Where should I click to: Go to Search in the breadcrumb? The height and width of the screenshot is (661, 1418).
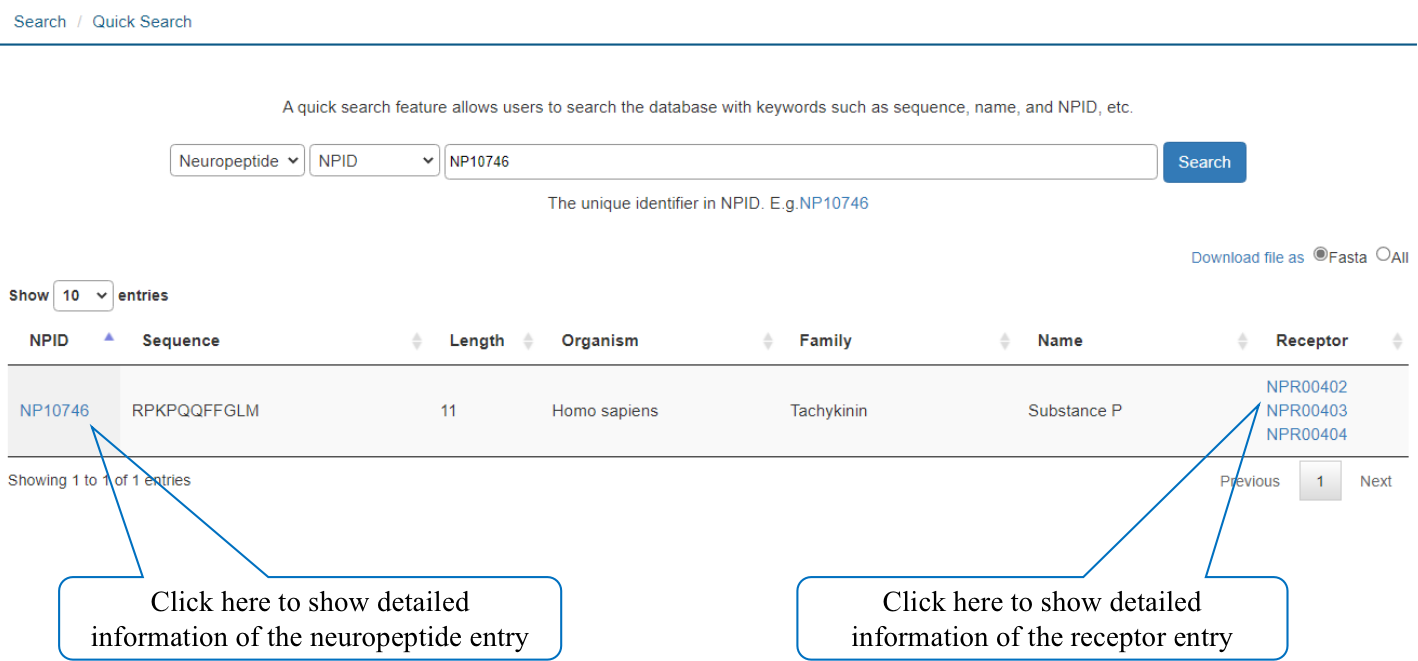click(40, 21)
